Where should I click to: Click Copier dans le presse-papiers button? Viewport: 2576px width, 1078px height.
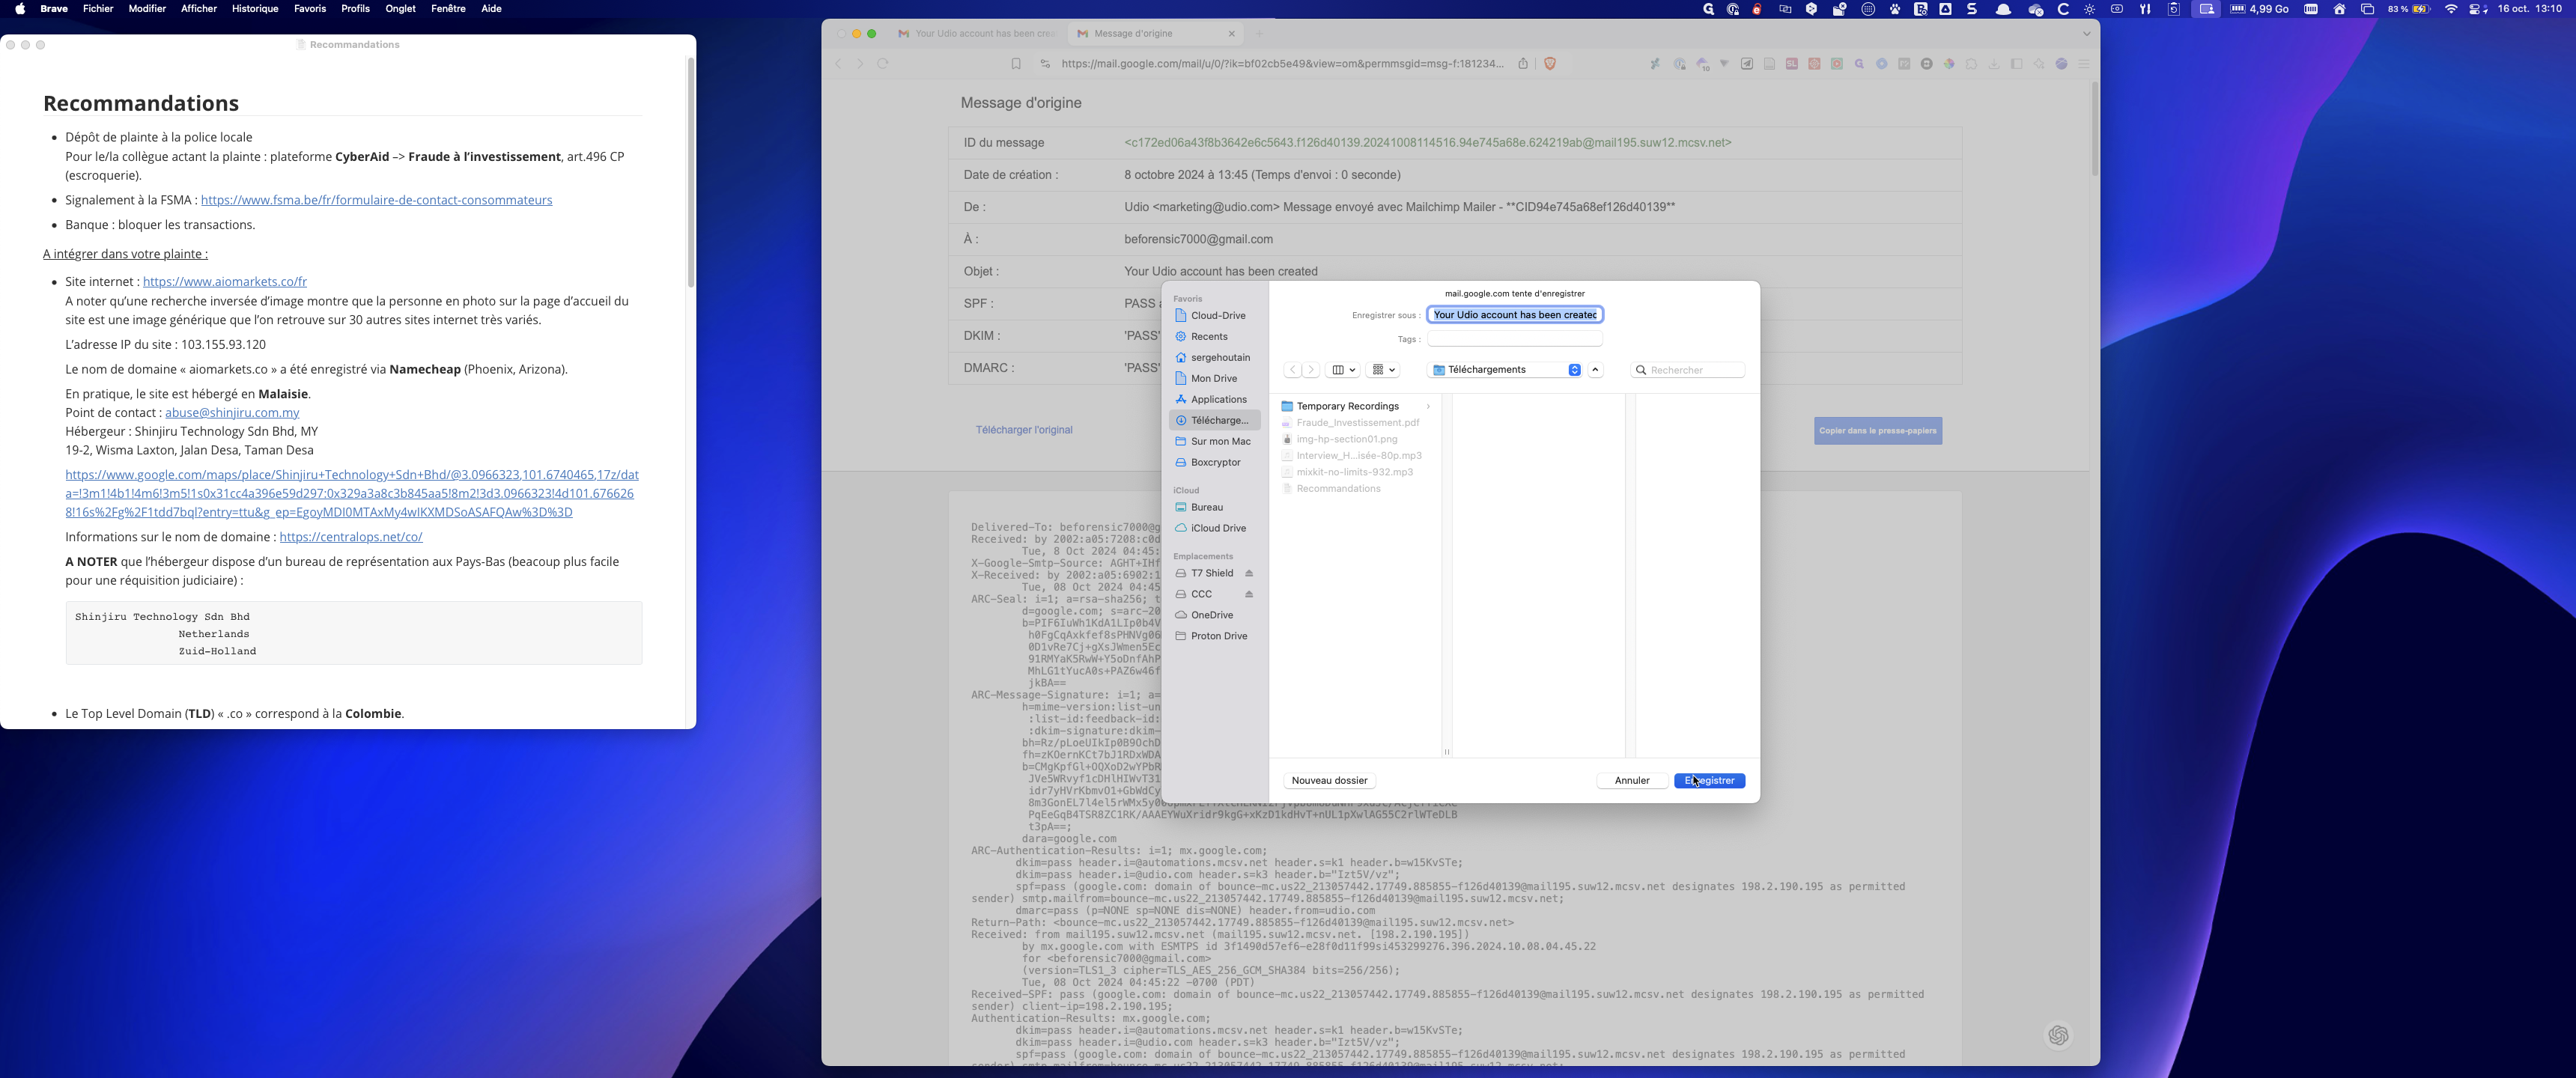(x=1877, y=431)
